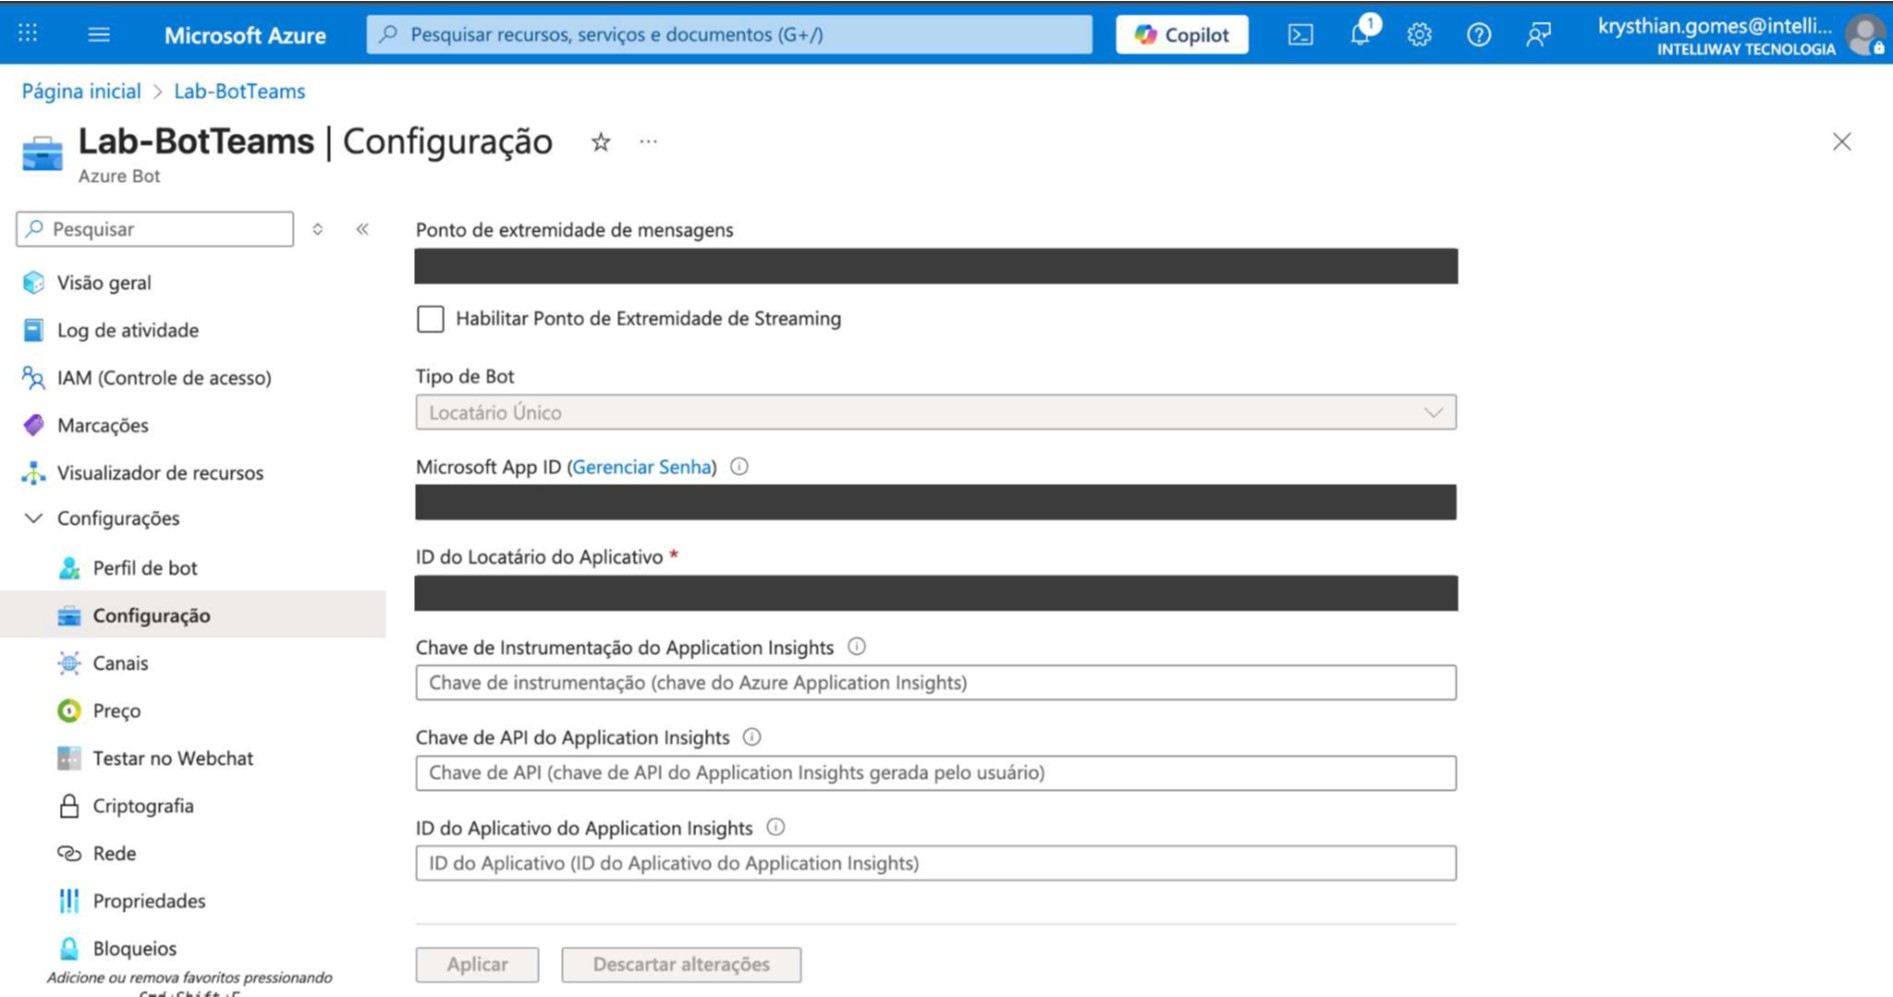Click the Aplicar button
Image resolution: width=1893 pixels, height=997 pixels.
click(x=477, y=964)
